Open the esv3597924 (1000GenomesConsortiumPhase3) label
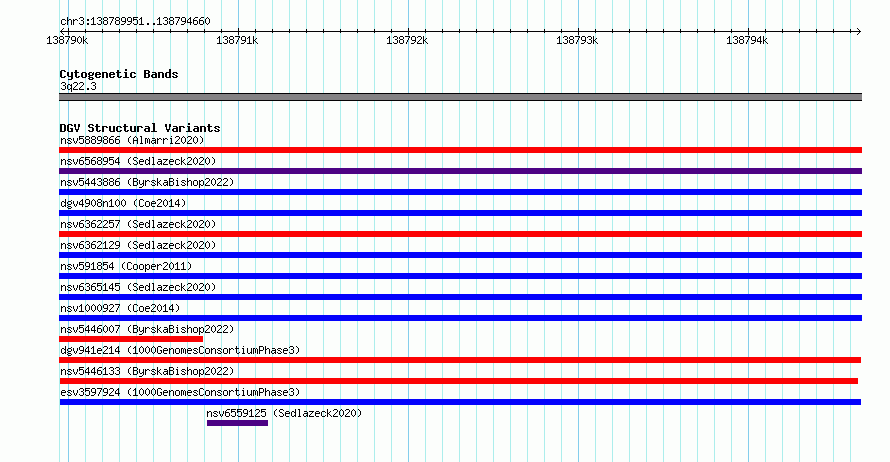Viewport: 890px width, 462px height. (180, 392)
